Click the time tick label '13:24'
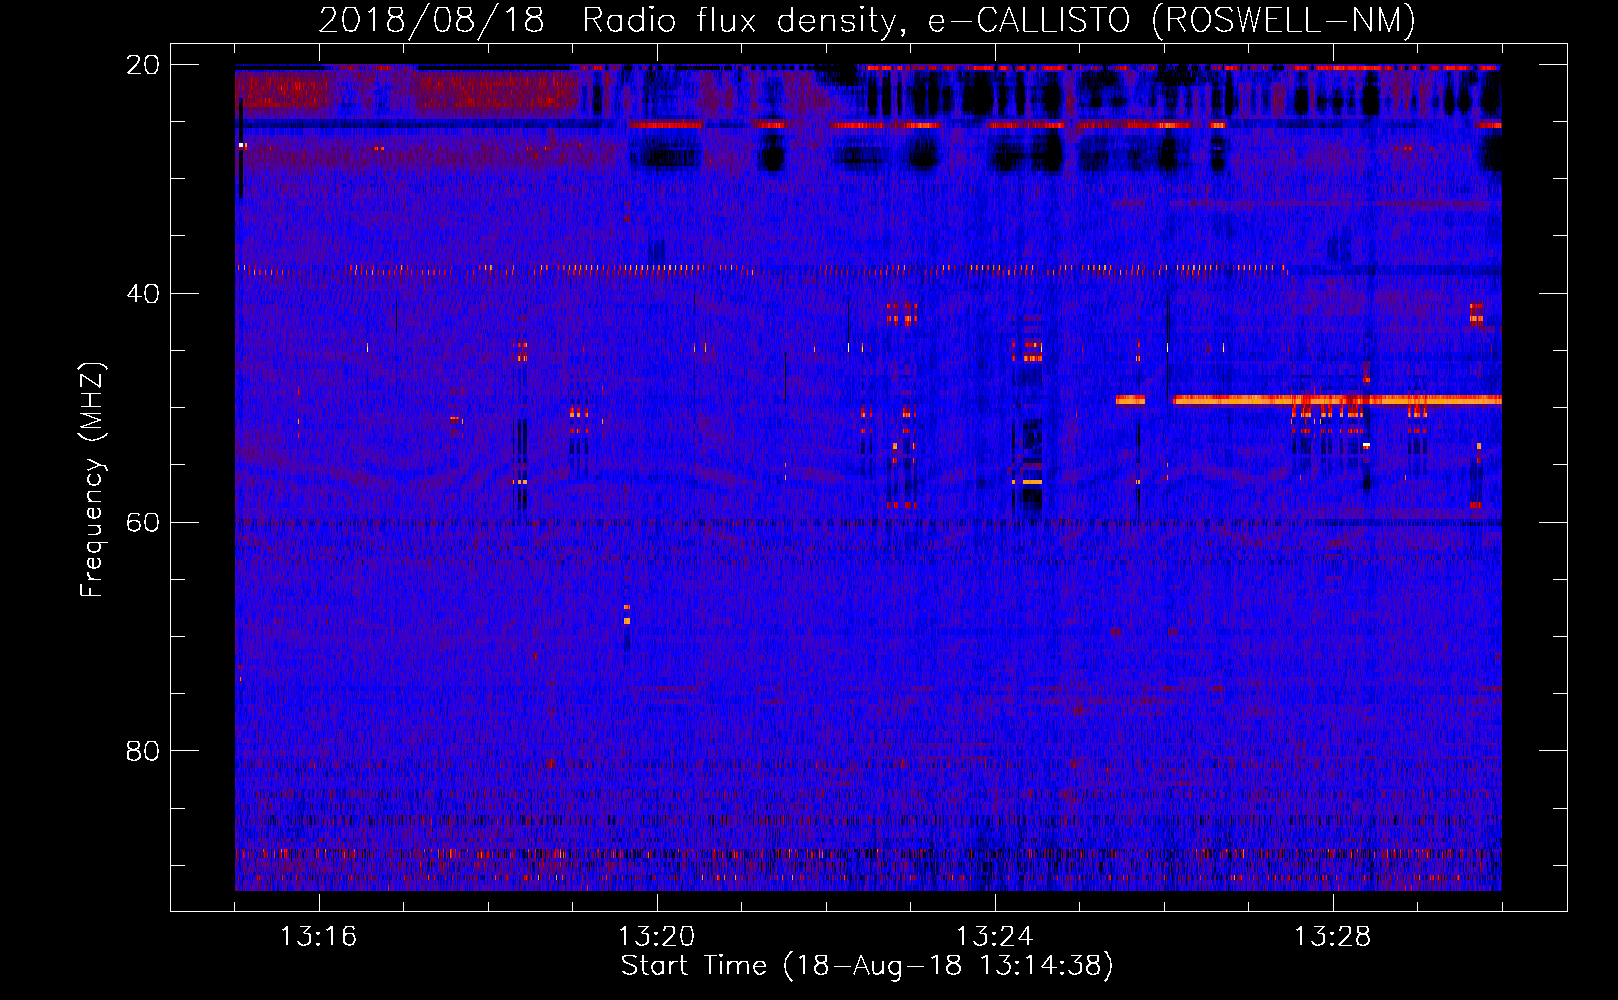Viewport: 1618px width, 1000px height. point(994,937)
